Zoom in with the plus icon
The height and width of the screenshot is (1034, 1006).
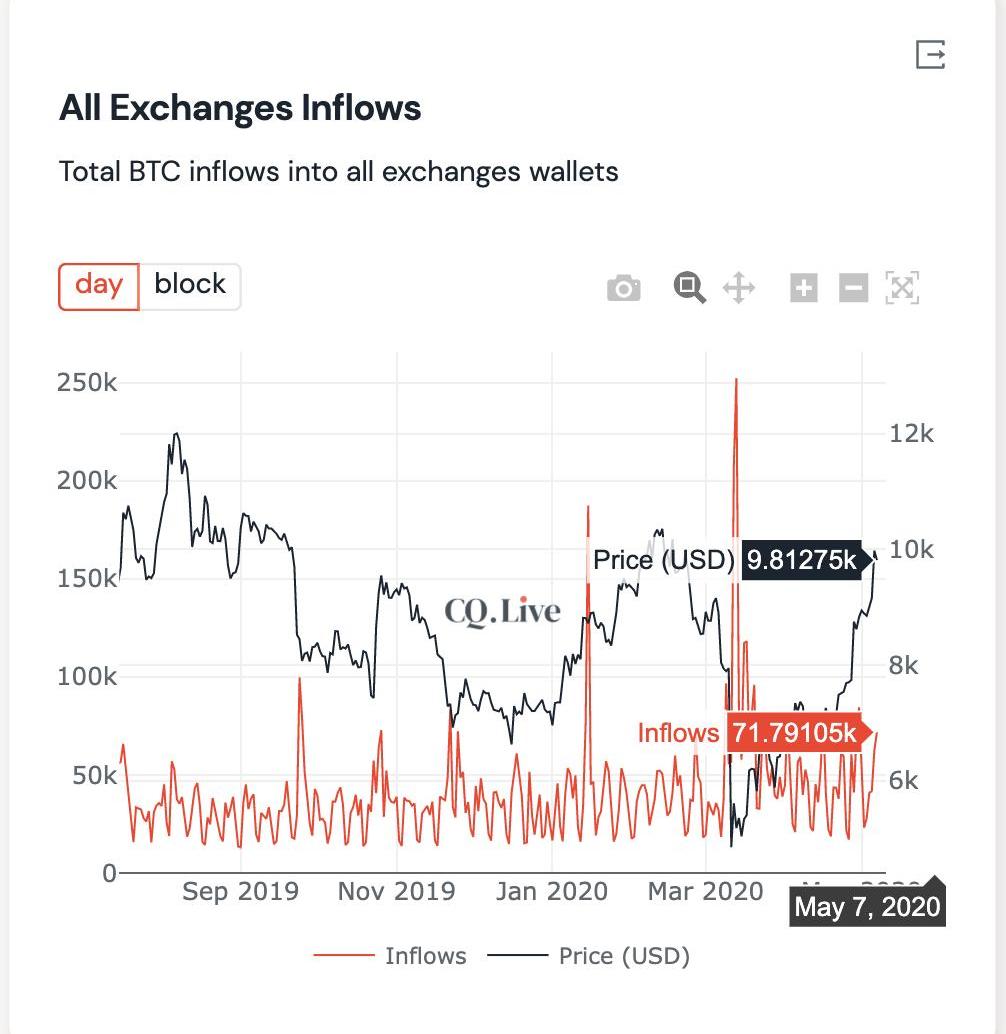(x=804, y=288)
